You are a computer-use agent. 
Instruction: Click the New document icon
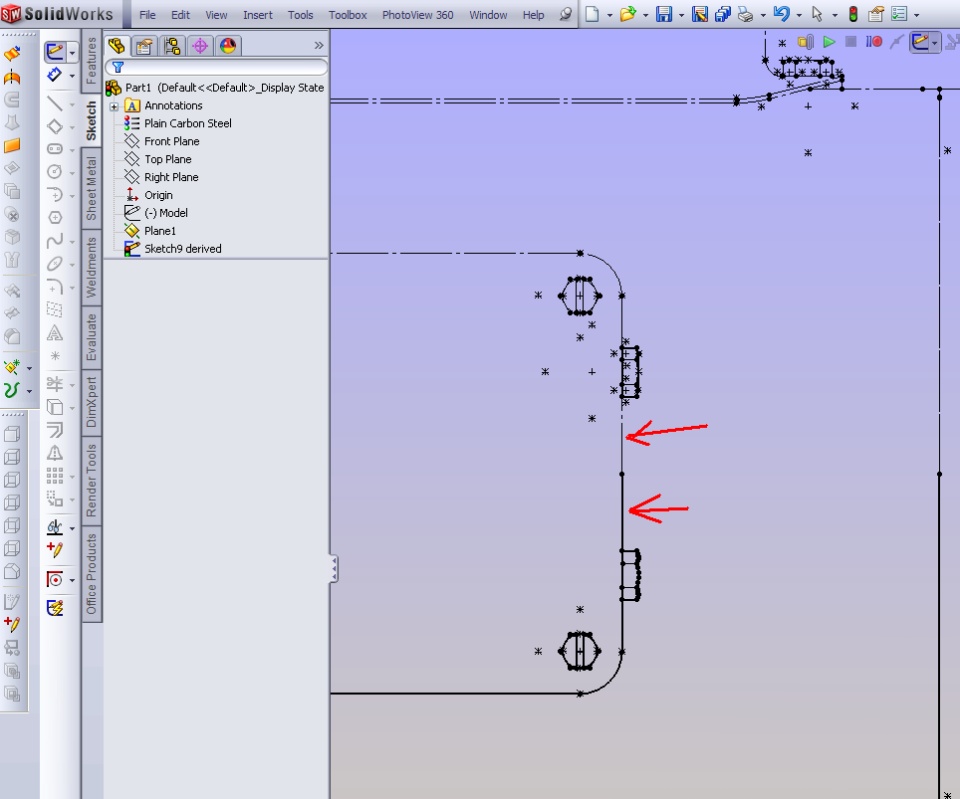click(x=592, y=13)
